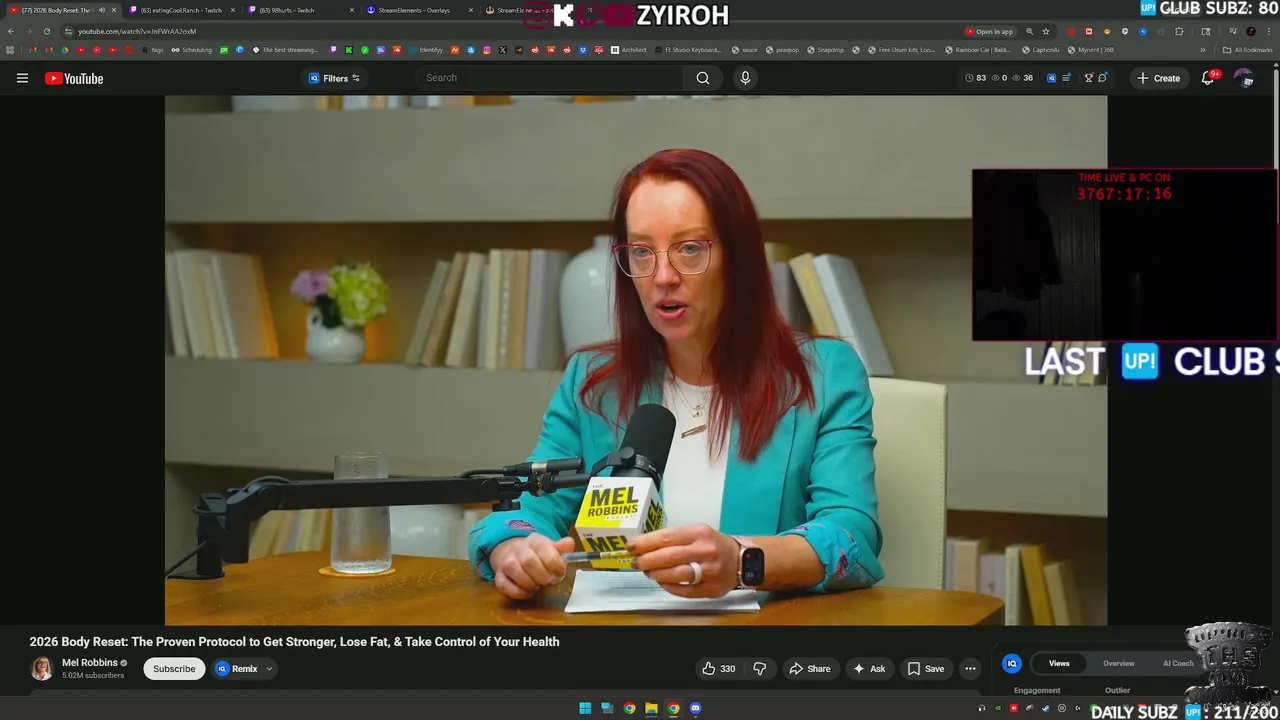The image size is (1280, 720).
Task: Open the Mel Robbins channel avatar
Action: [42, 669]
